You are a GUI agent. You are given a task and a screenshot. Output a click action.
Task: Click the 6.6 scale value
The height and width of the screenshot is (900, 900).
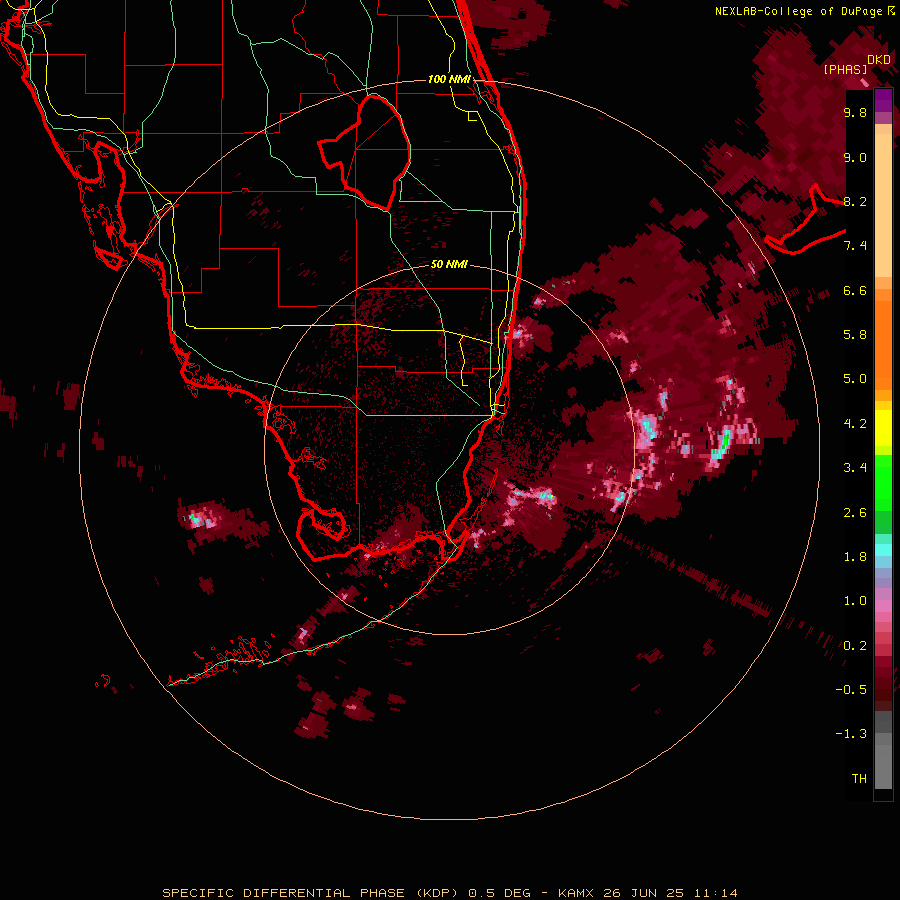(855, 290)
